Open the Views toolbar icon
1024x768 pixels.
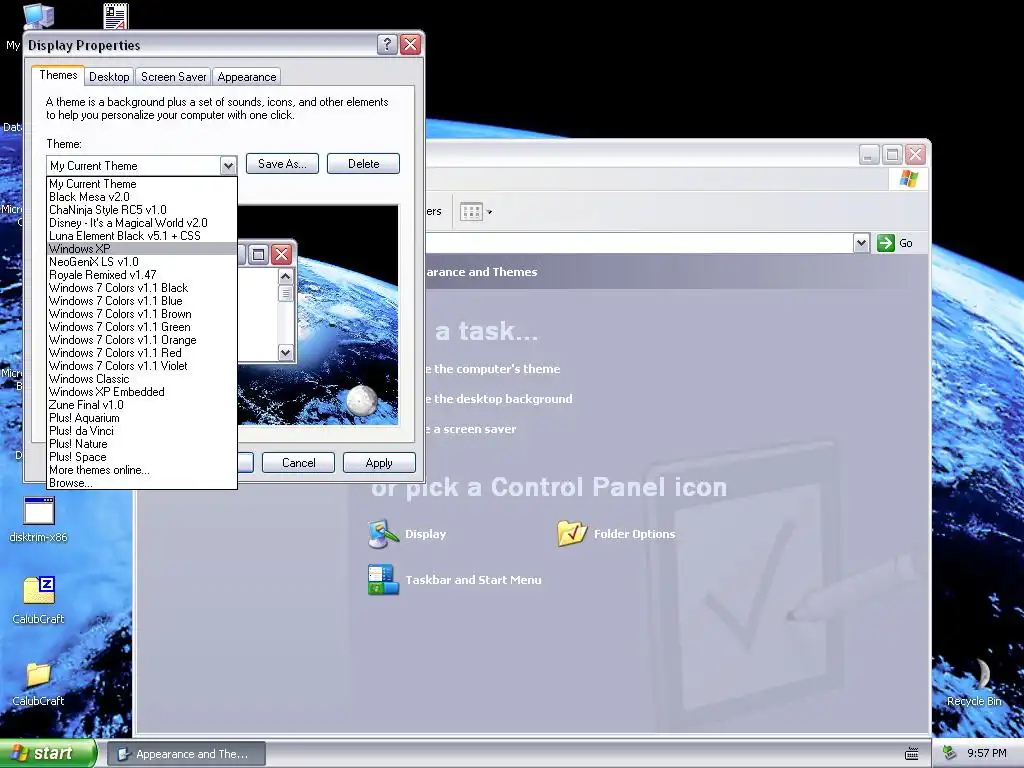(471, 212)
